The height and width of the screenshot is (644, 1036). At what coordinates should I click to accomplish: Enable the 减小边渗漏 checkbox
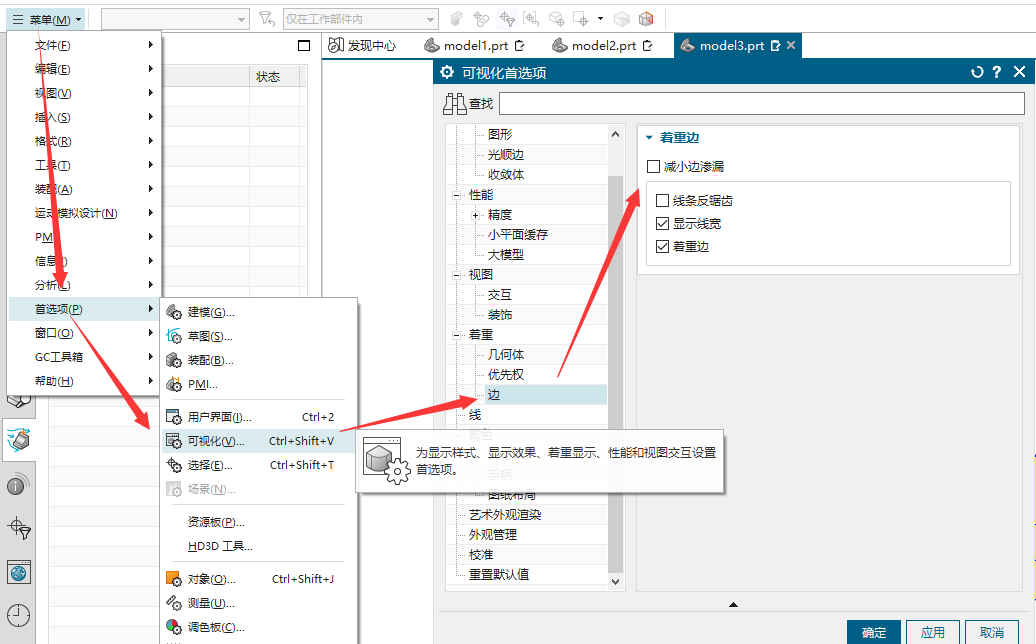pos(654,167)
